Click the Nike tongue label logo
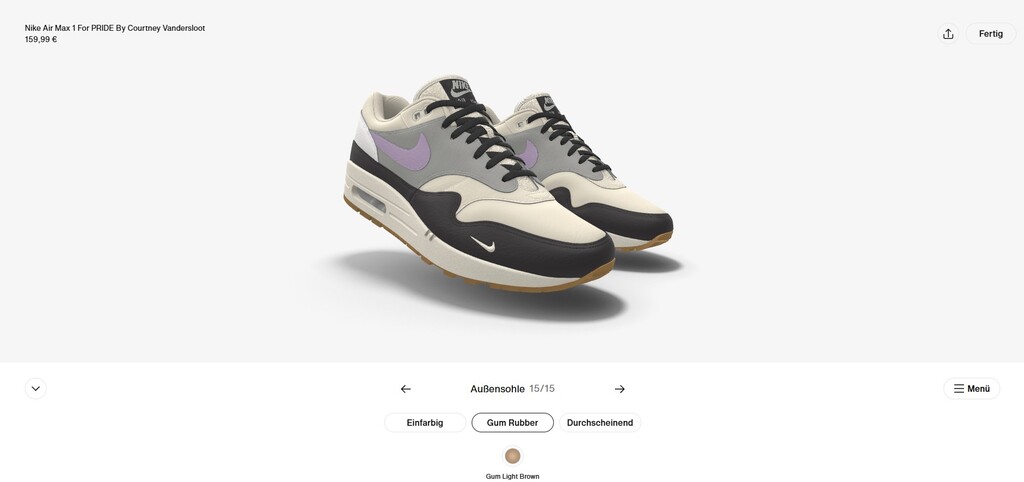 (460, 88)
